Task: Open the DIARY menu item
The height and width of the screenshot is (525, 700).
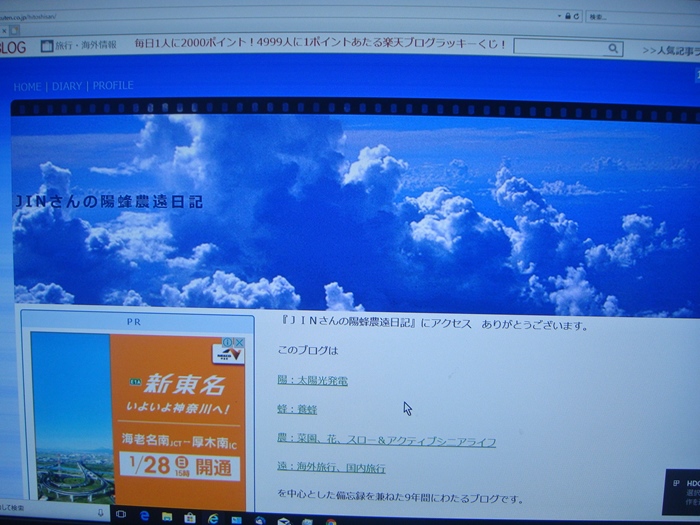Action: (67, 86)
